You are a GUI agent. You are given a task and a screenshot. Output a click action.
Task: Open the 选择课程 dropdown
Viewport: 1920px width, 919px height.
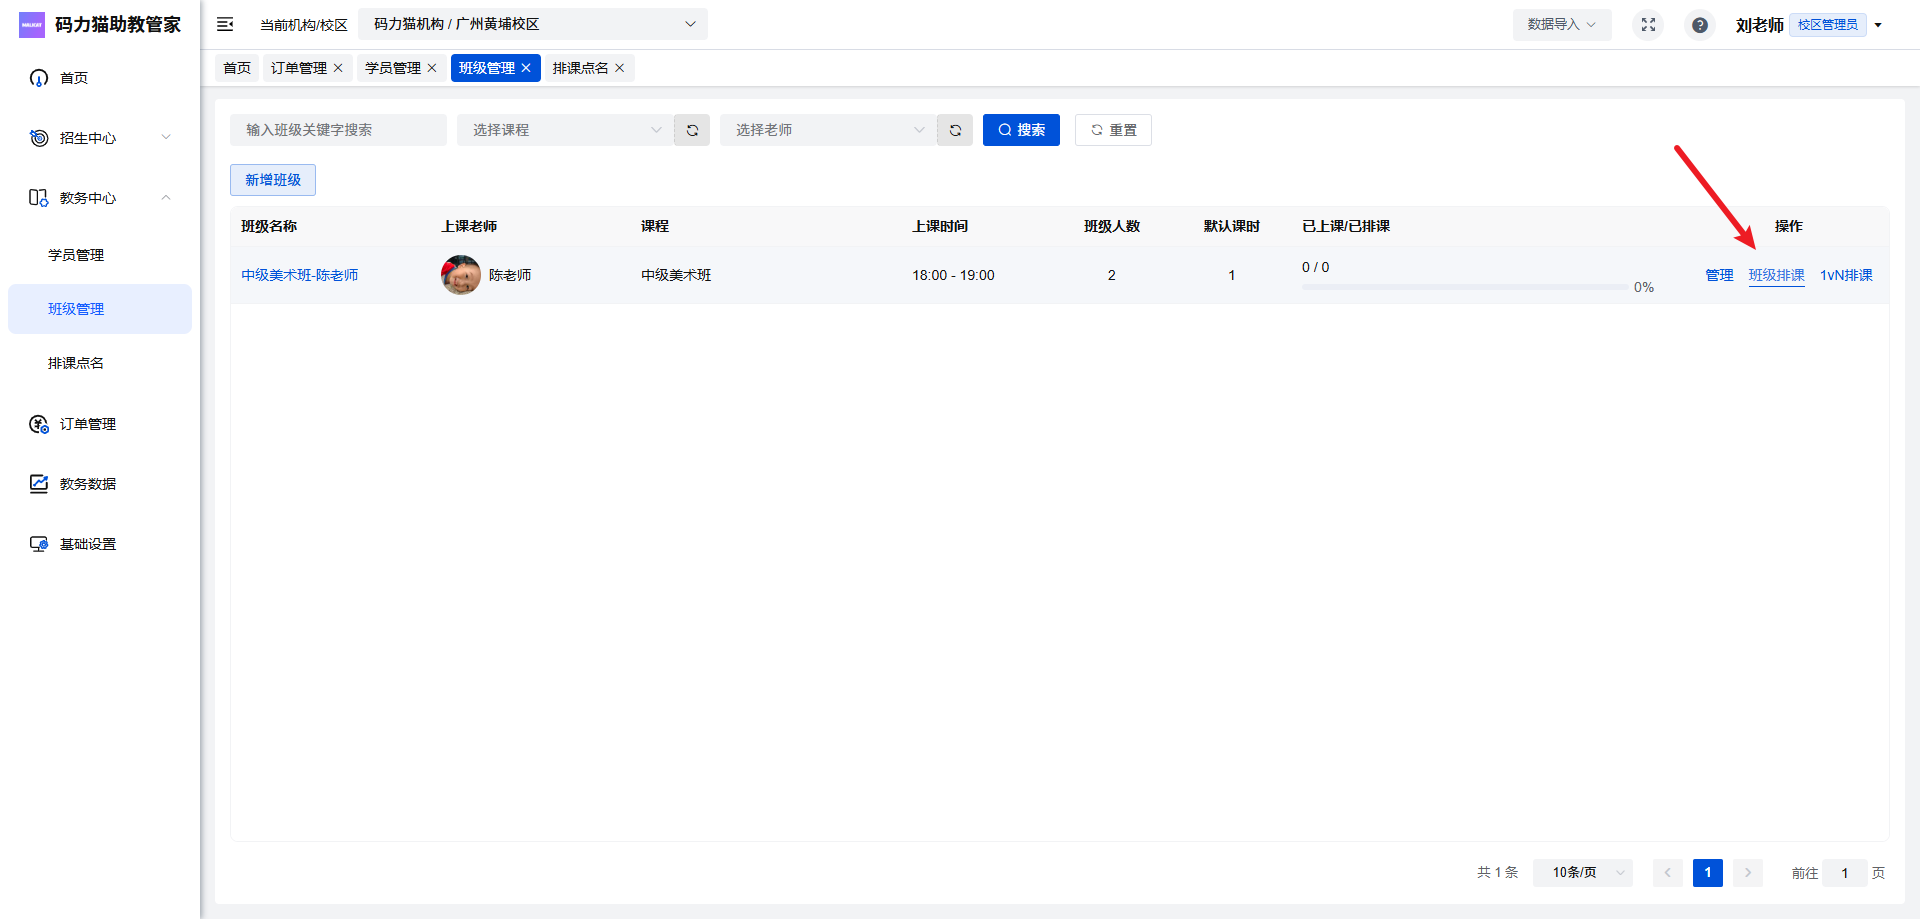[x=565, y=130]
